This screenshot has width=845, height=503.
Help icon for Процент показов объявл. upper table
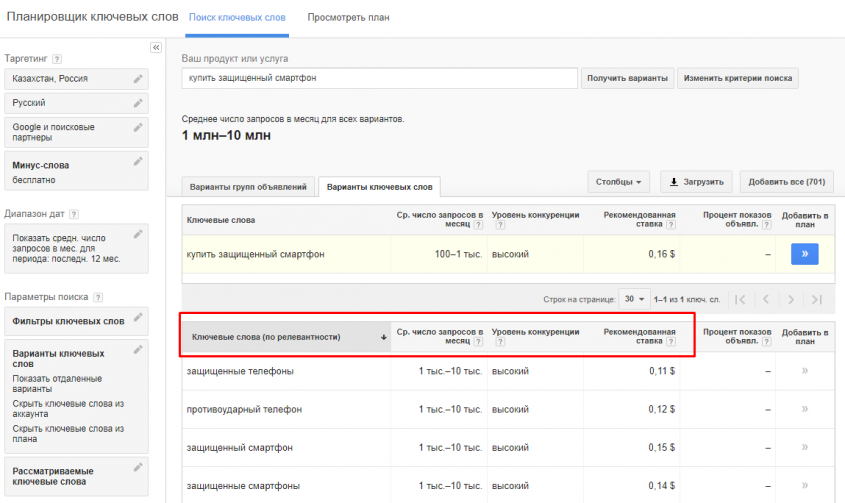(x=766, y=225)
